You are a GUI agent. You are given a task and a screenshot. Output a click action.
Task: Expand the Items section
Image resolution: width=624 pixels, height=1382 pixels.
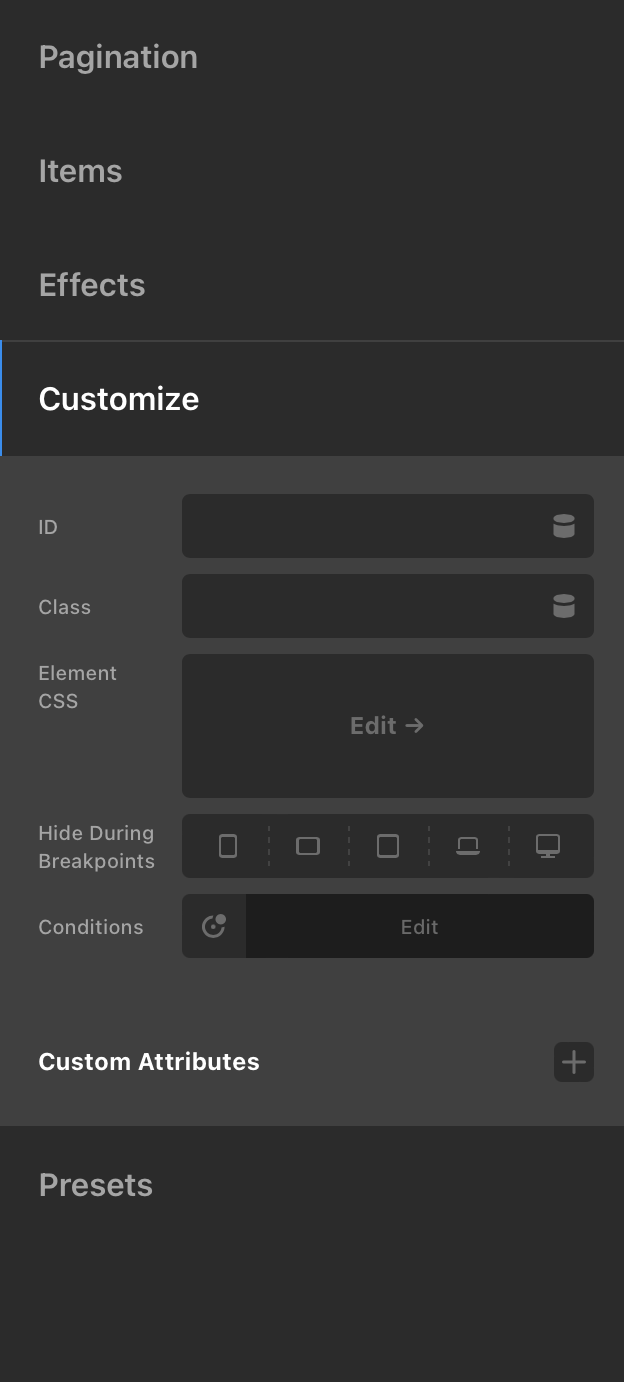(x=80, y=171)
